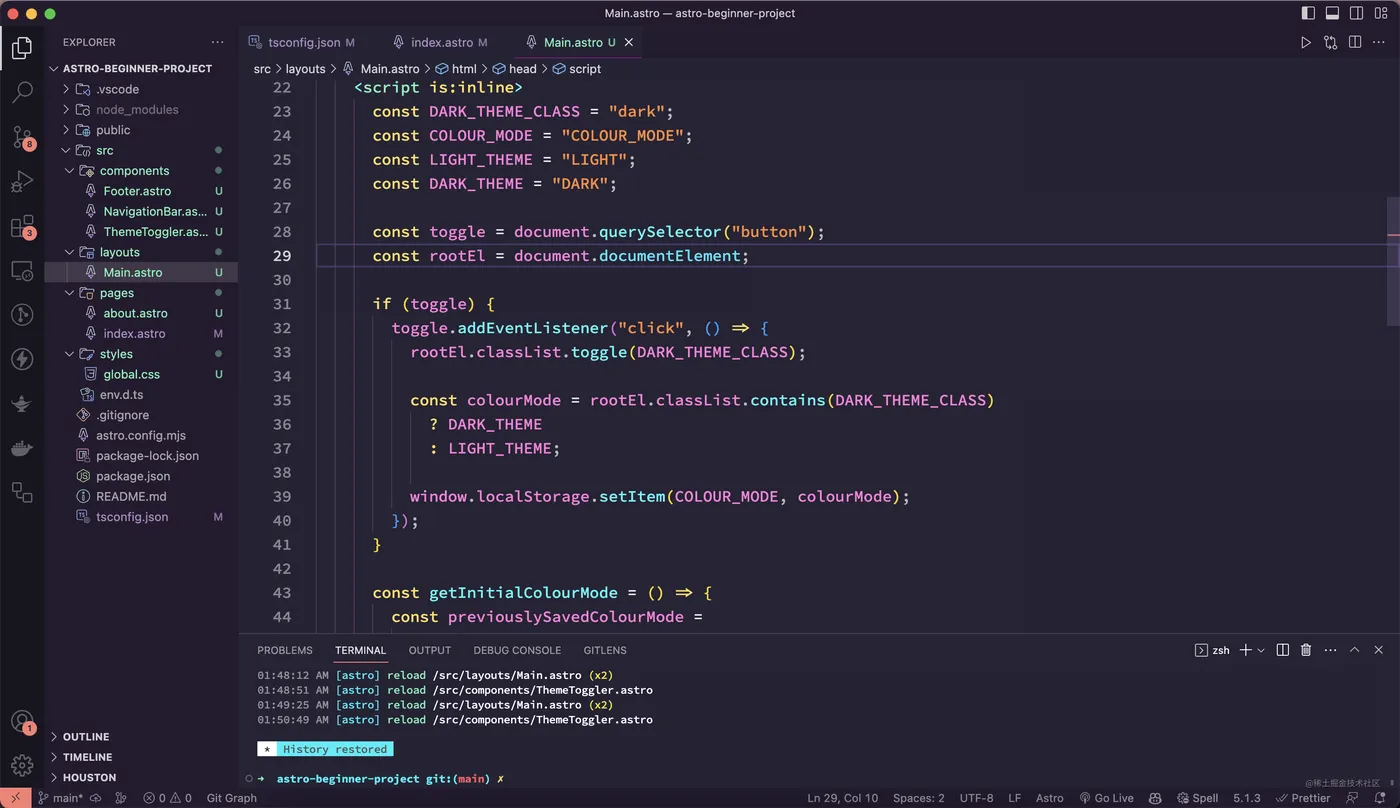Image resolution: width=1400 pixels, height=808 pixels.
Task: Open the Run and Debug view
Action: (x=22, y=182)
